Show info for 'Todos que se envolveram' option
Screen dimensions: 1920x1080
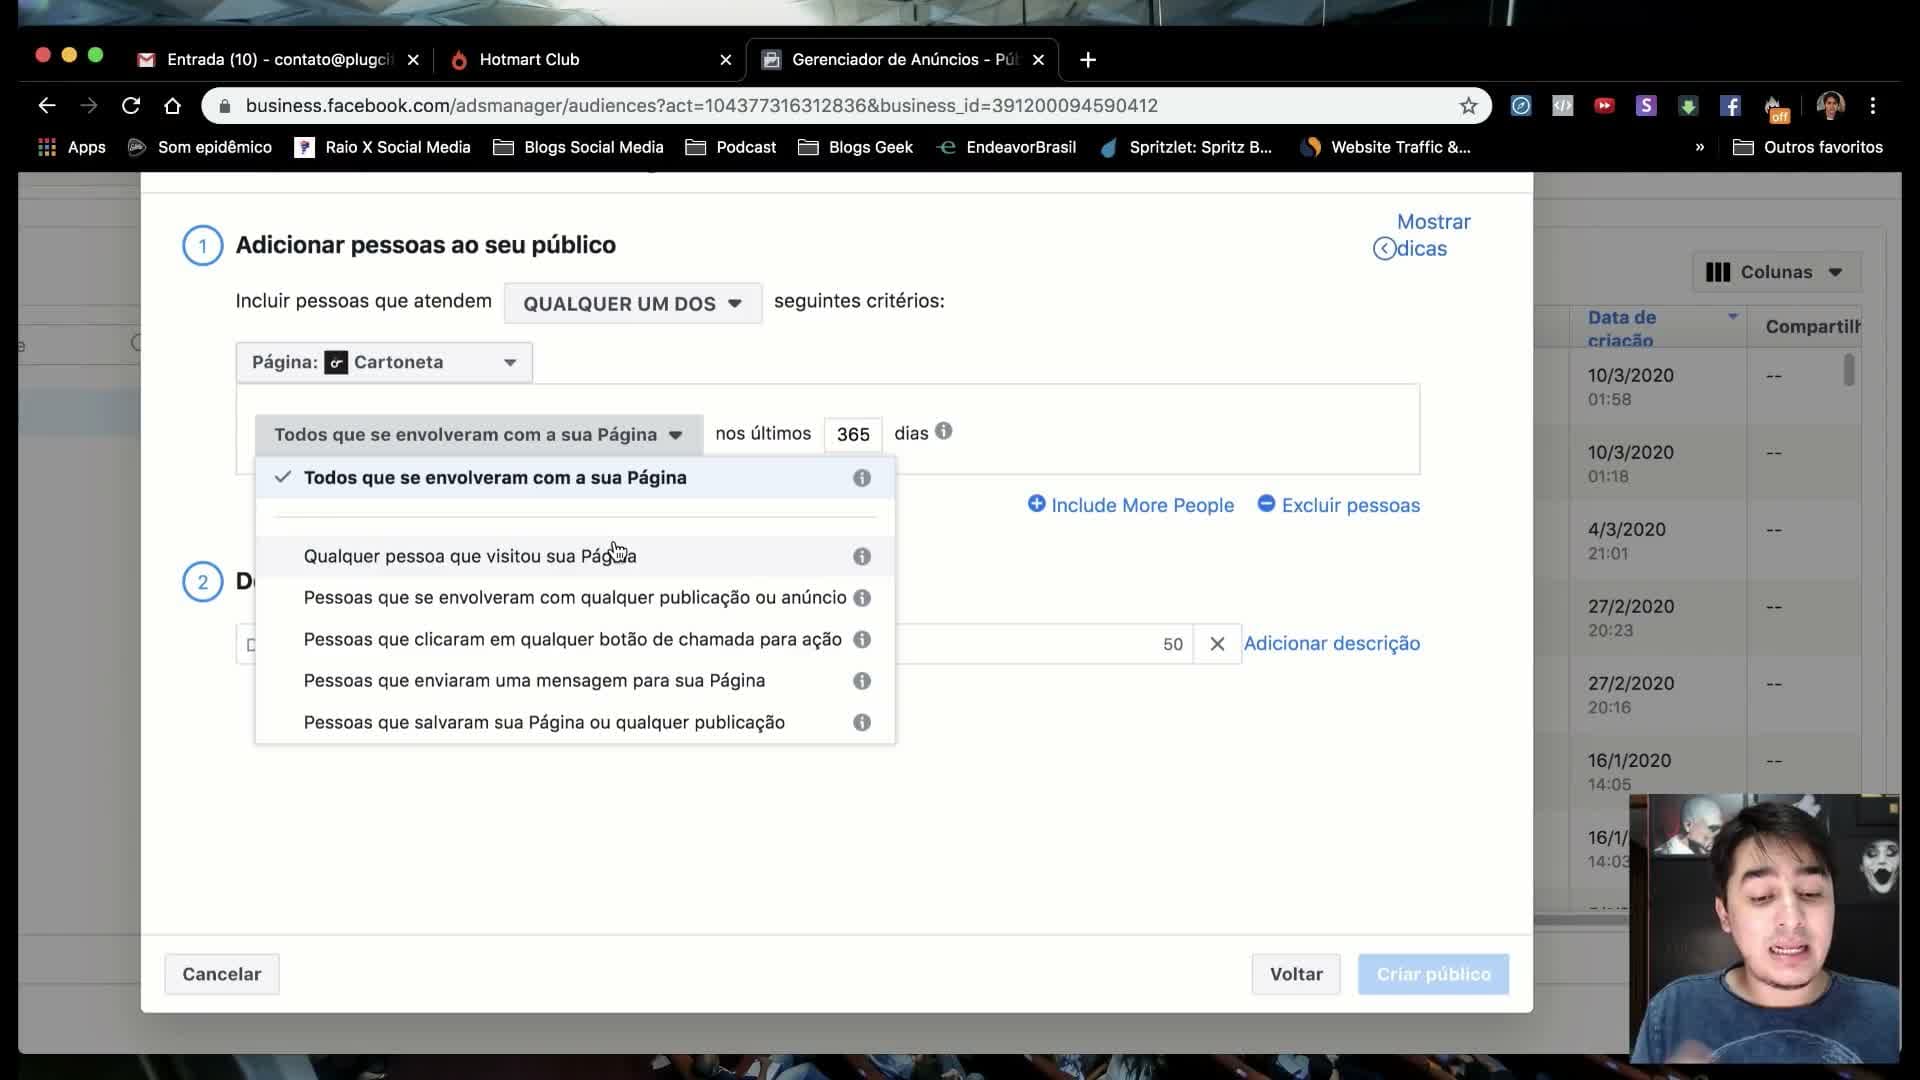862,478
